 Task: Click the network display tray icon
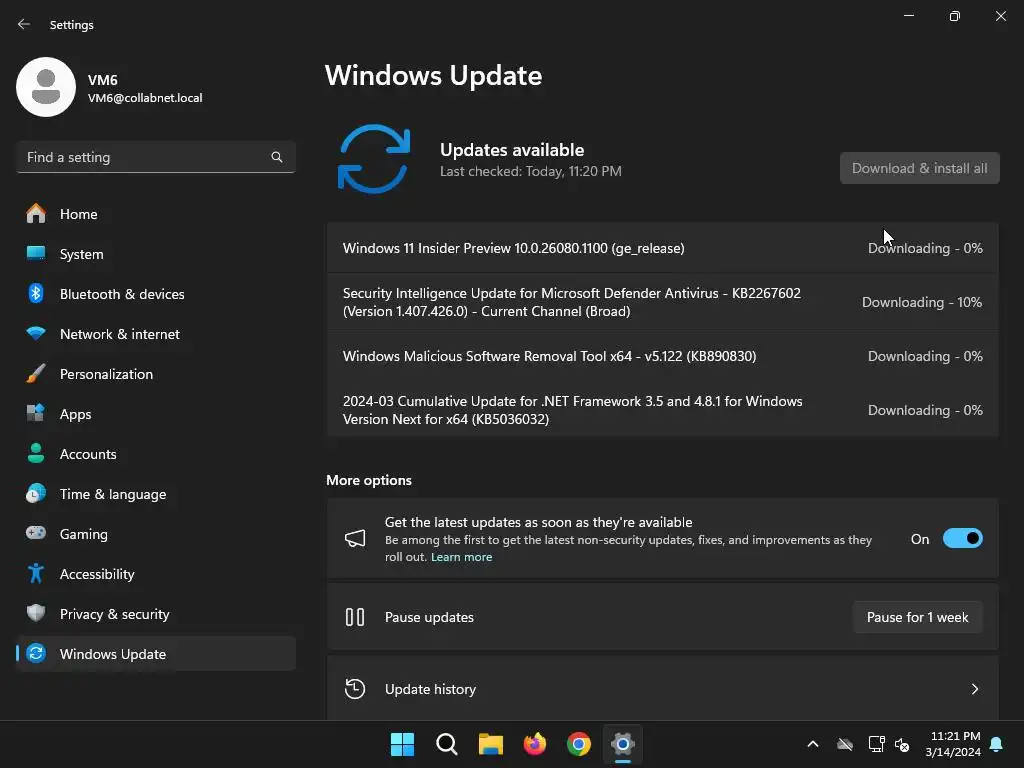click(x=876, y=744)
